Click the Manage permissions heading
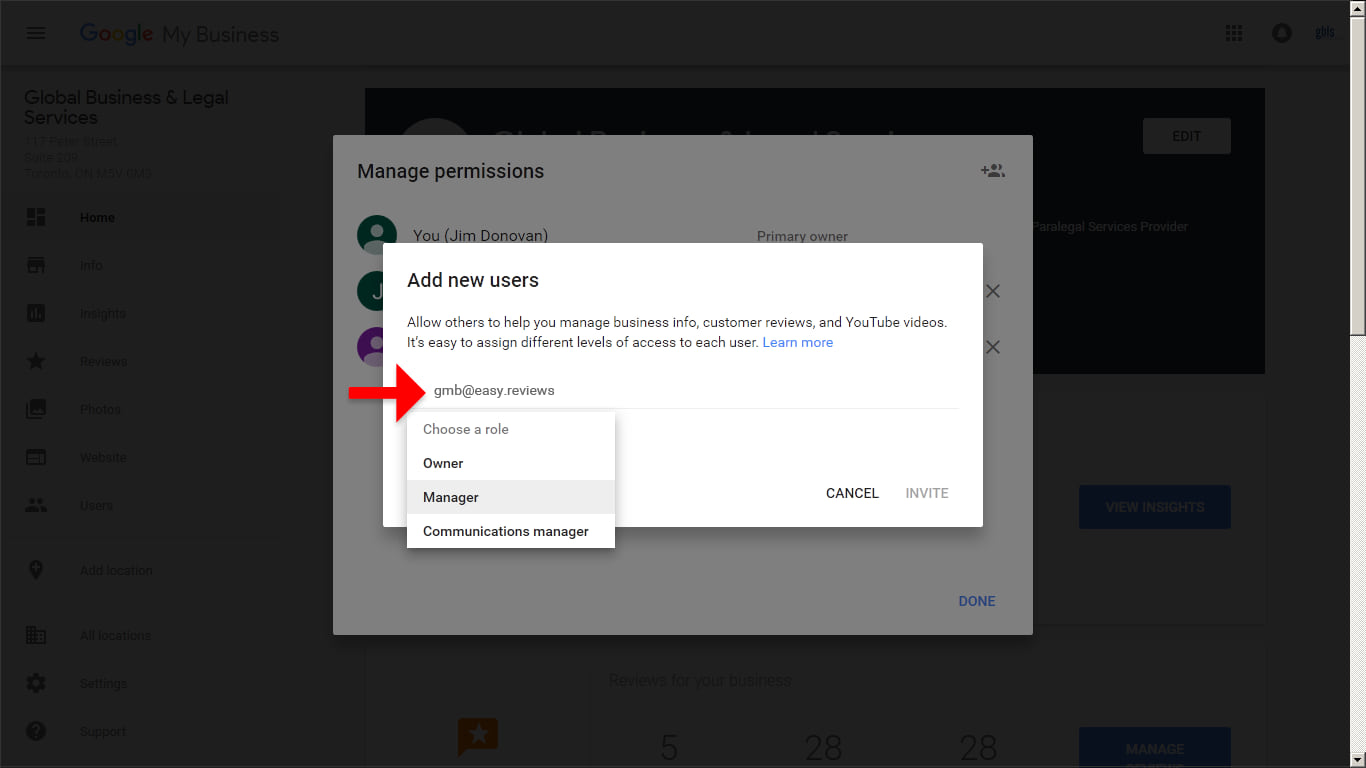Image resolution: width=1366 pixels, height=768 pixels. [x=451, y=171]
